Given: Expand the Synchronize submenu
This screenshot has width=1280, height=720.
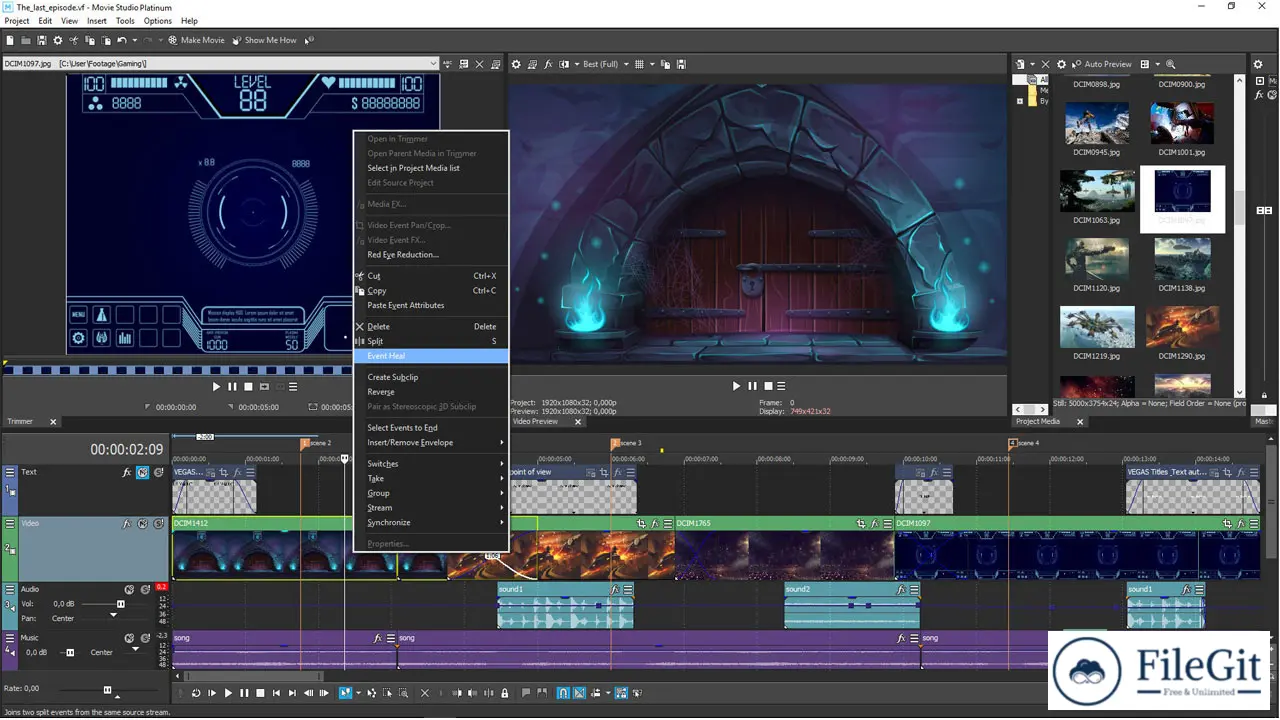Looking at the screenshot, I should pyautogui.click(x=431, y=522).
